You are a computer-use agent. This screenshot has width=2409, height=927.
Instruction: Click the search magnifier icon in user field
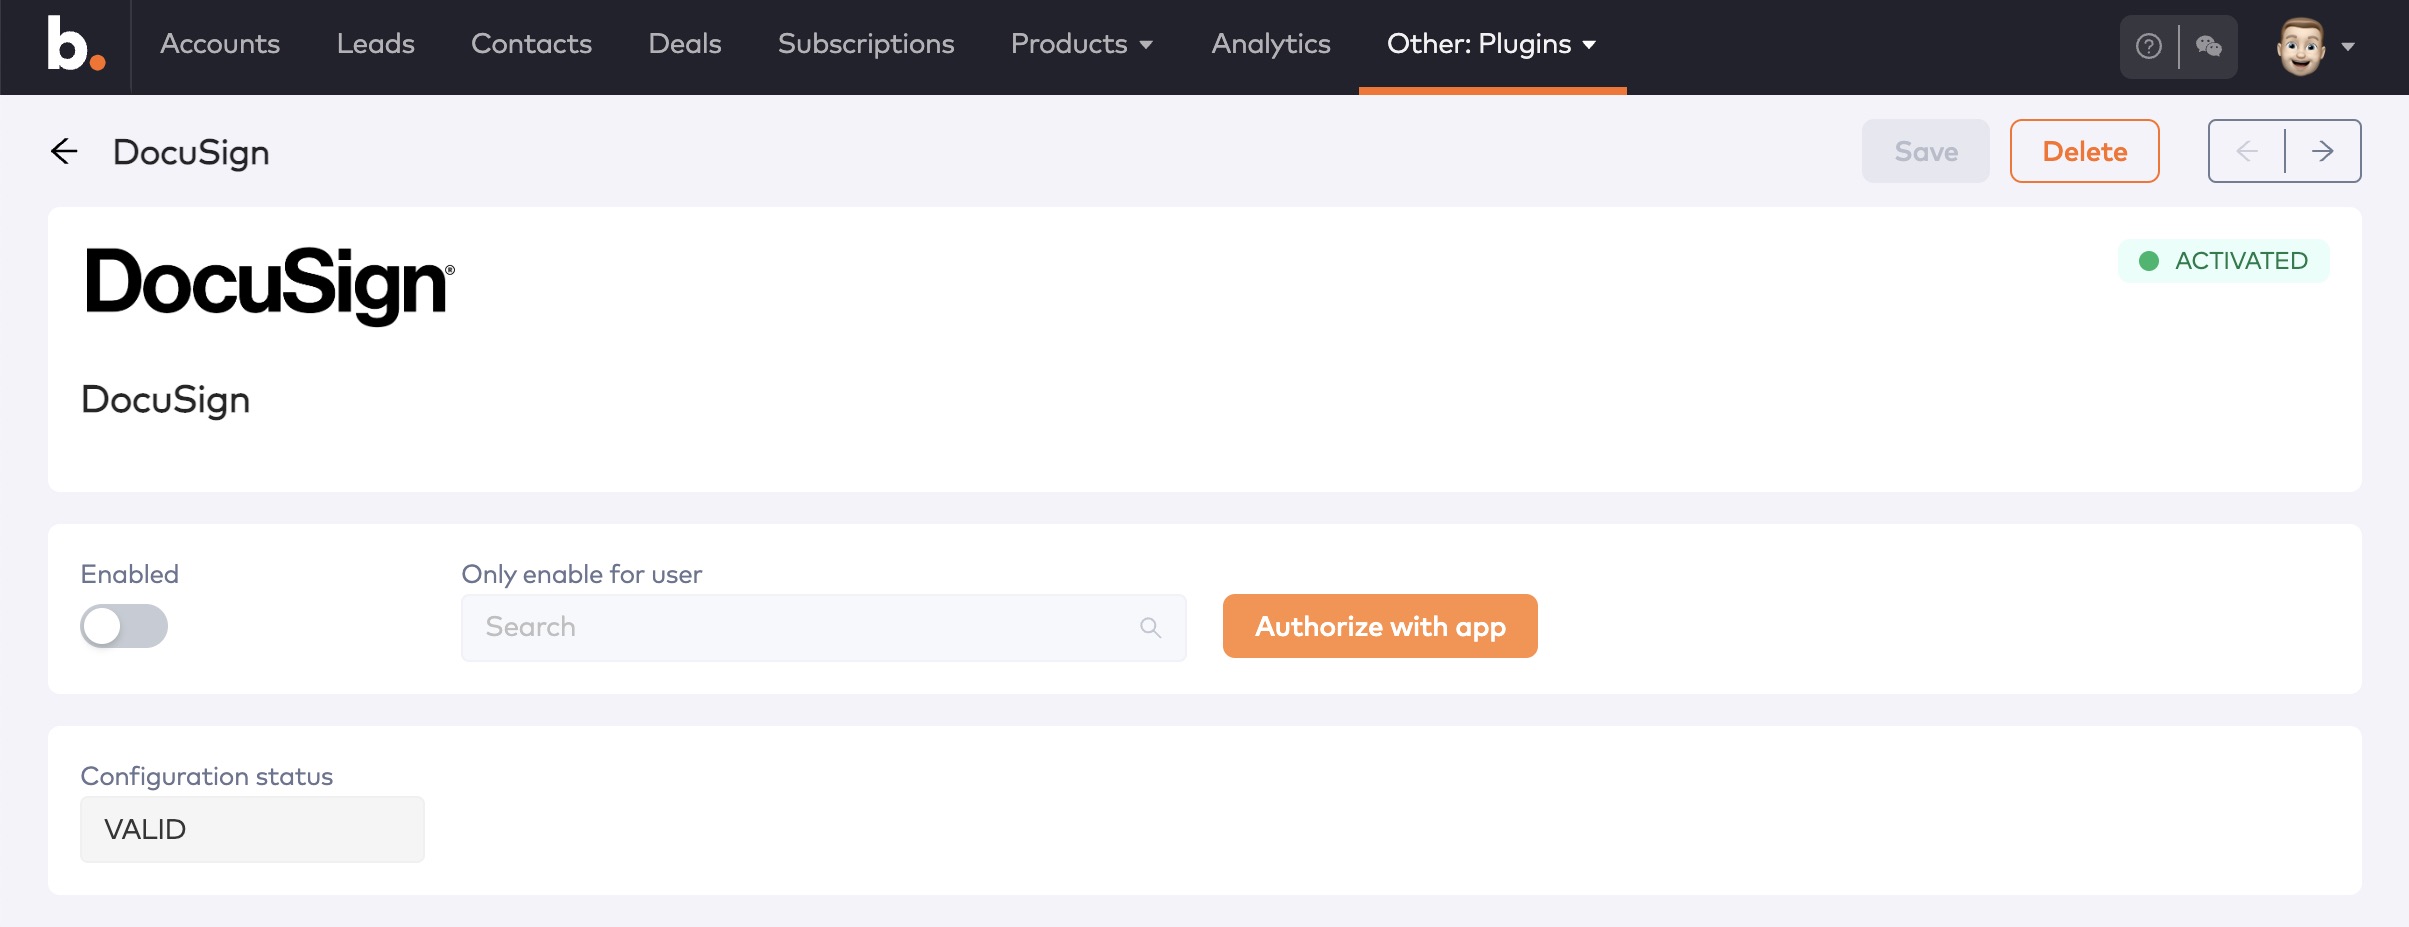pyautogui.click(x=1150, y=627)
